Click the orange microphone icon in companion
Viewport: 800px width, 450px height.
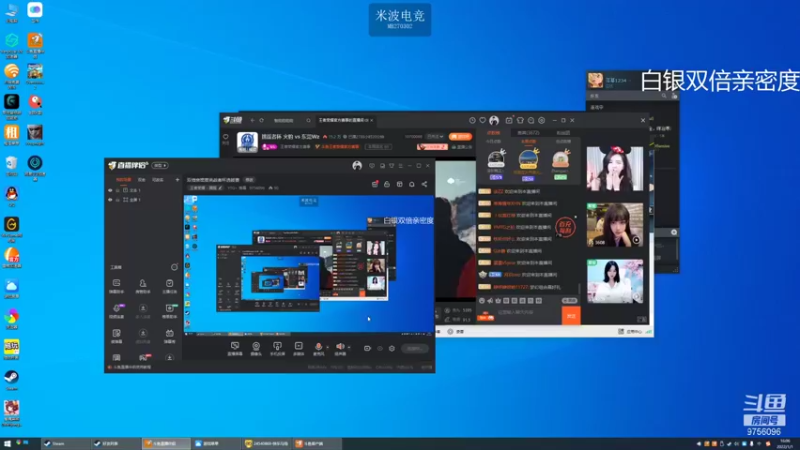(x=318, y=347)
